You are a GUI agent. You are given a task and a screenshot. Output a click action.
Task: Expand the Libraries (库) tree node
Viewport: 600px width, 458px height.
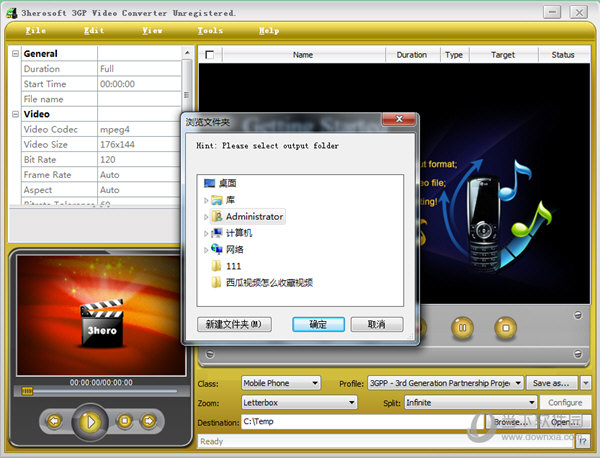click(206, 200)
